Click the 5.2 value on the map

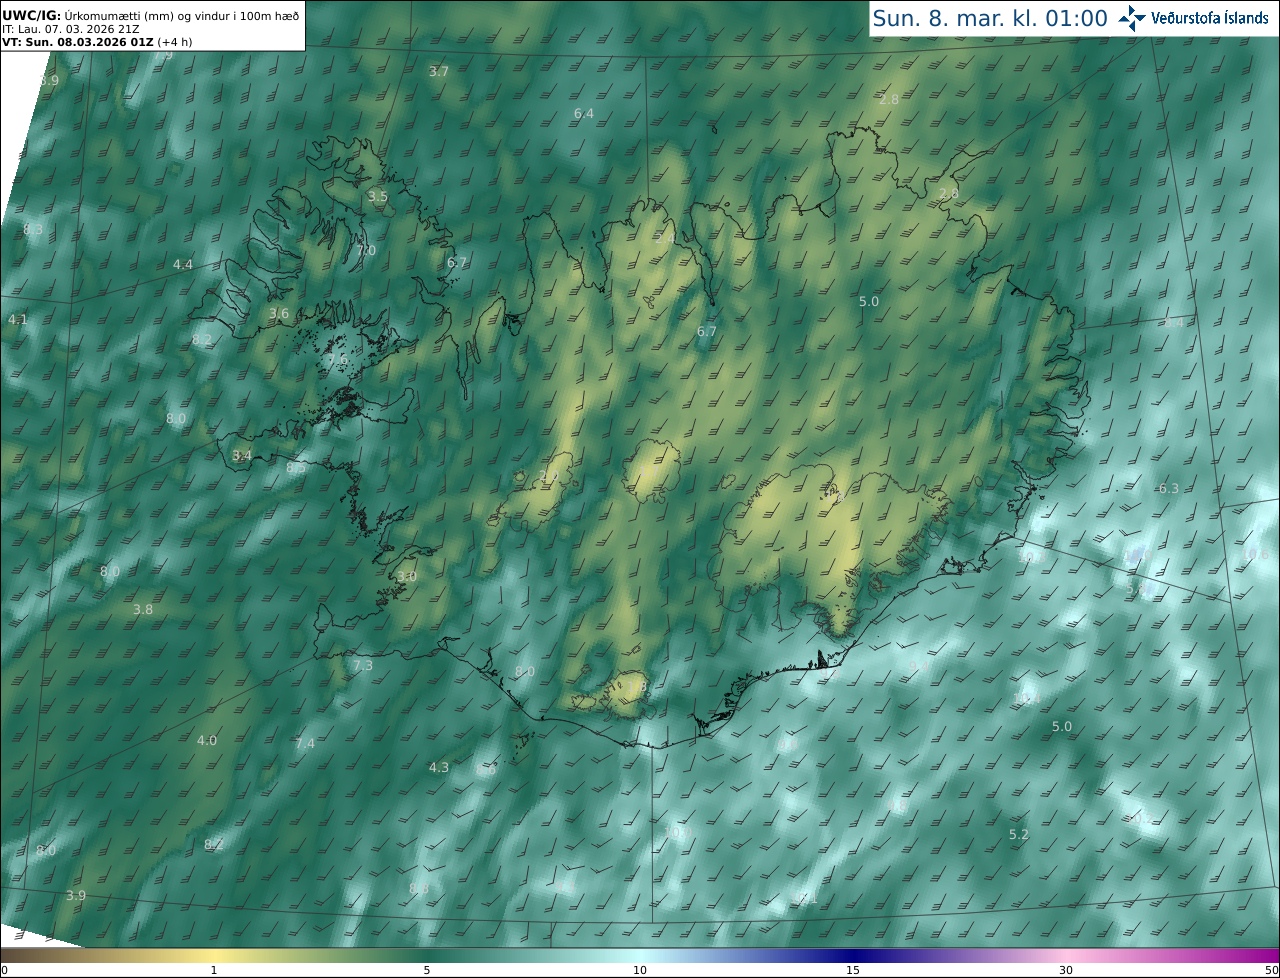click(x=1019, y=833)
